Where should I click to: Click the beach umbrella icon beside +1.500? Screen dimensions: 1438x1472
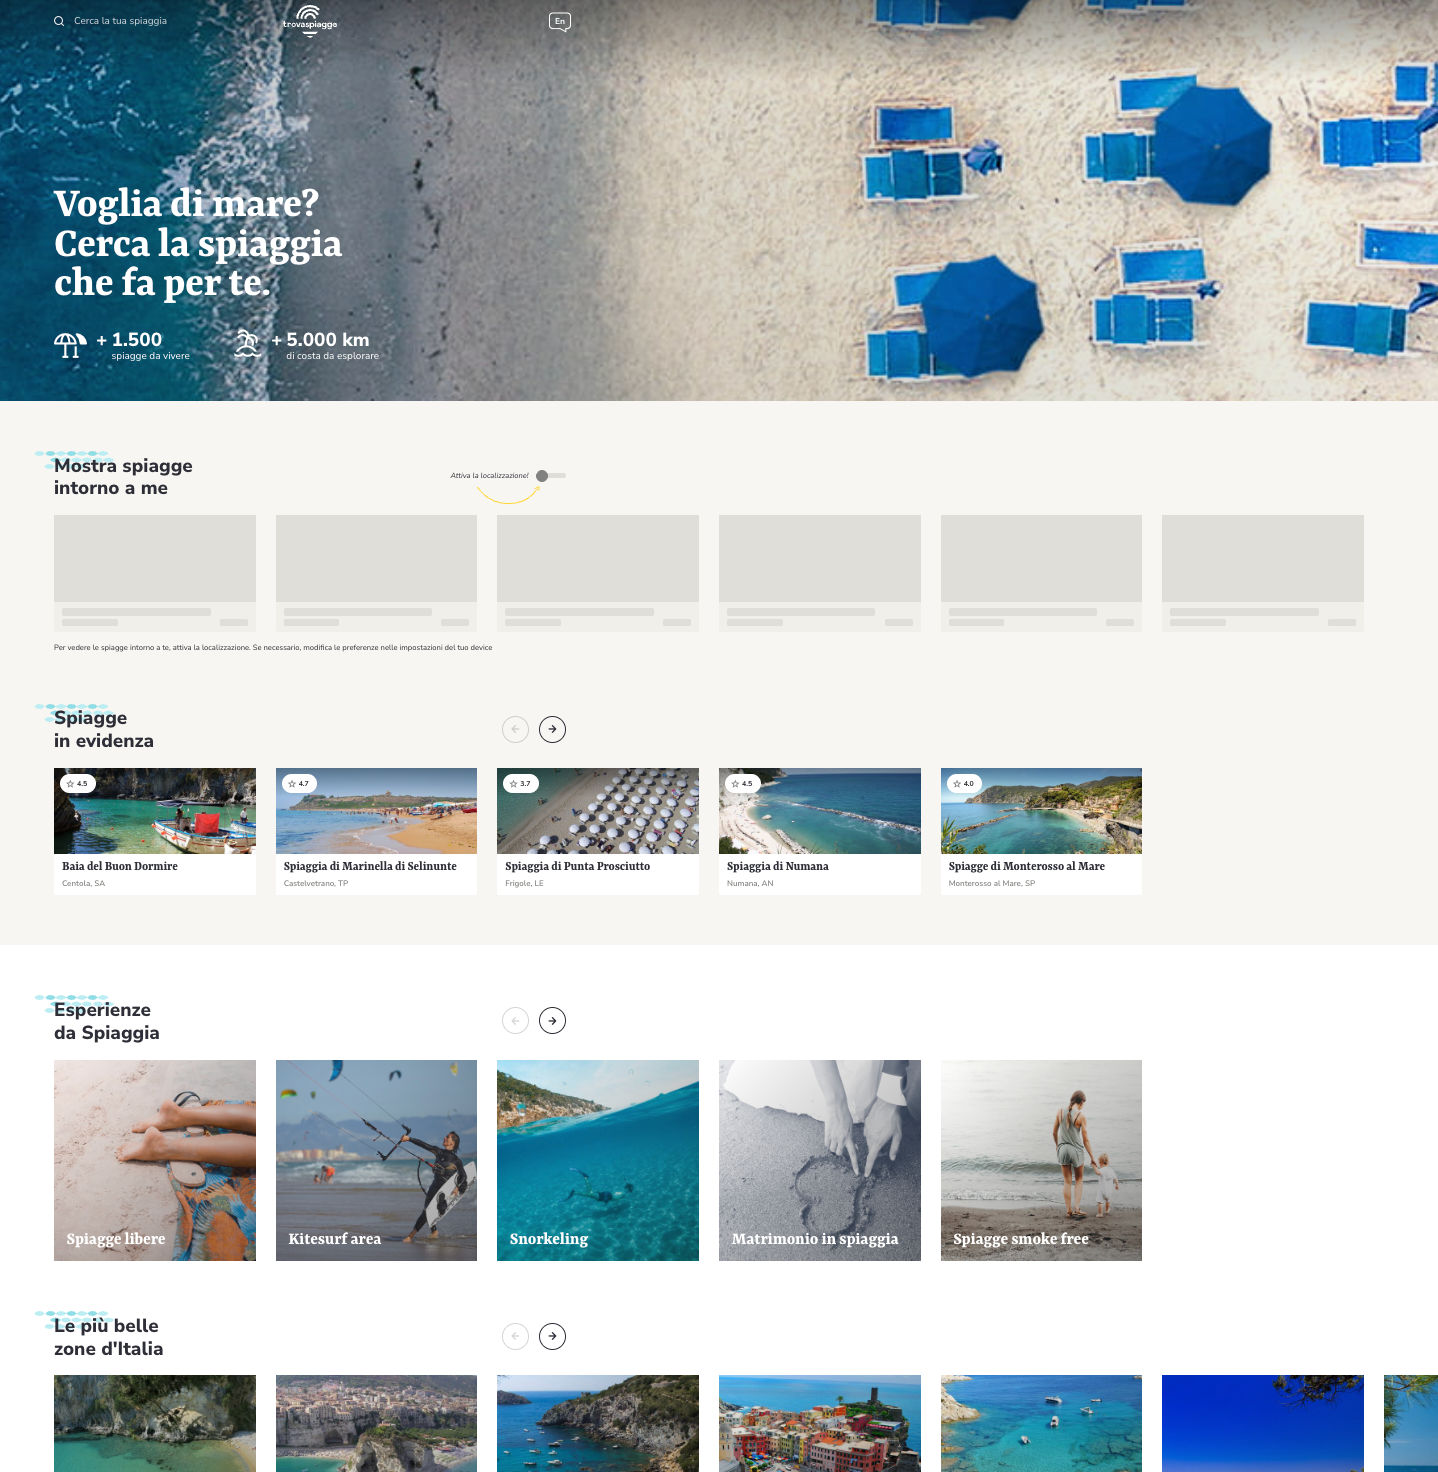coord(70,345)
